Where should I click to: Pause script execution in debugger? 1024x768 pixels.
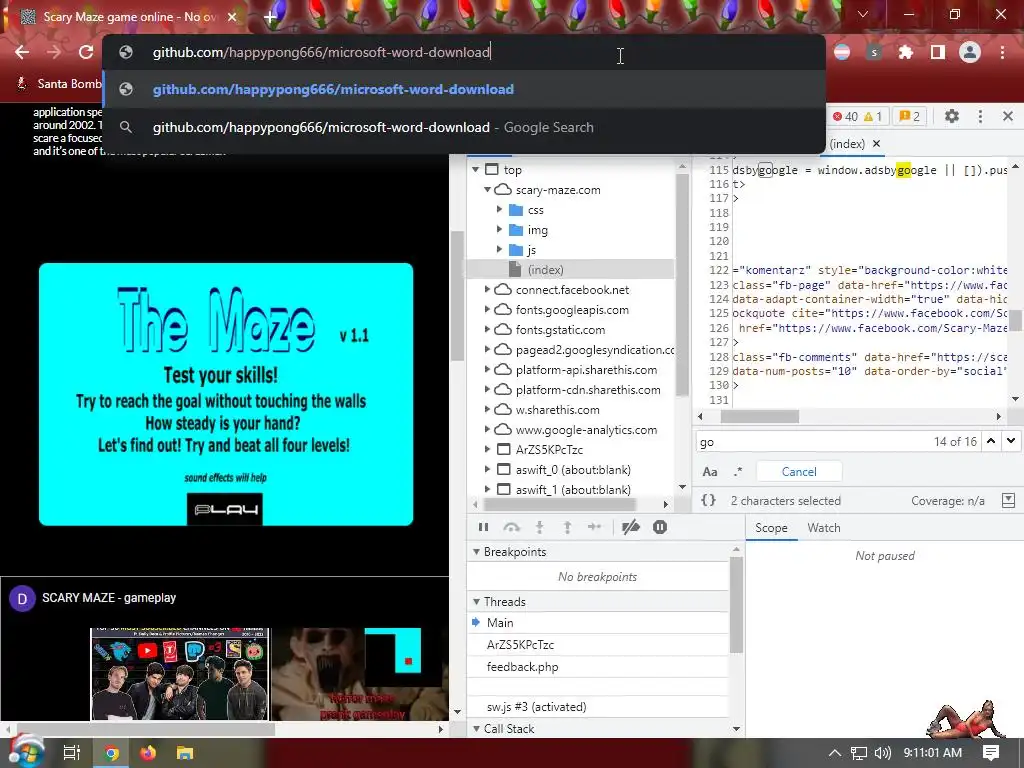(483, 528)
